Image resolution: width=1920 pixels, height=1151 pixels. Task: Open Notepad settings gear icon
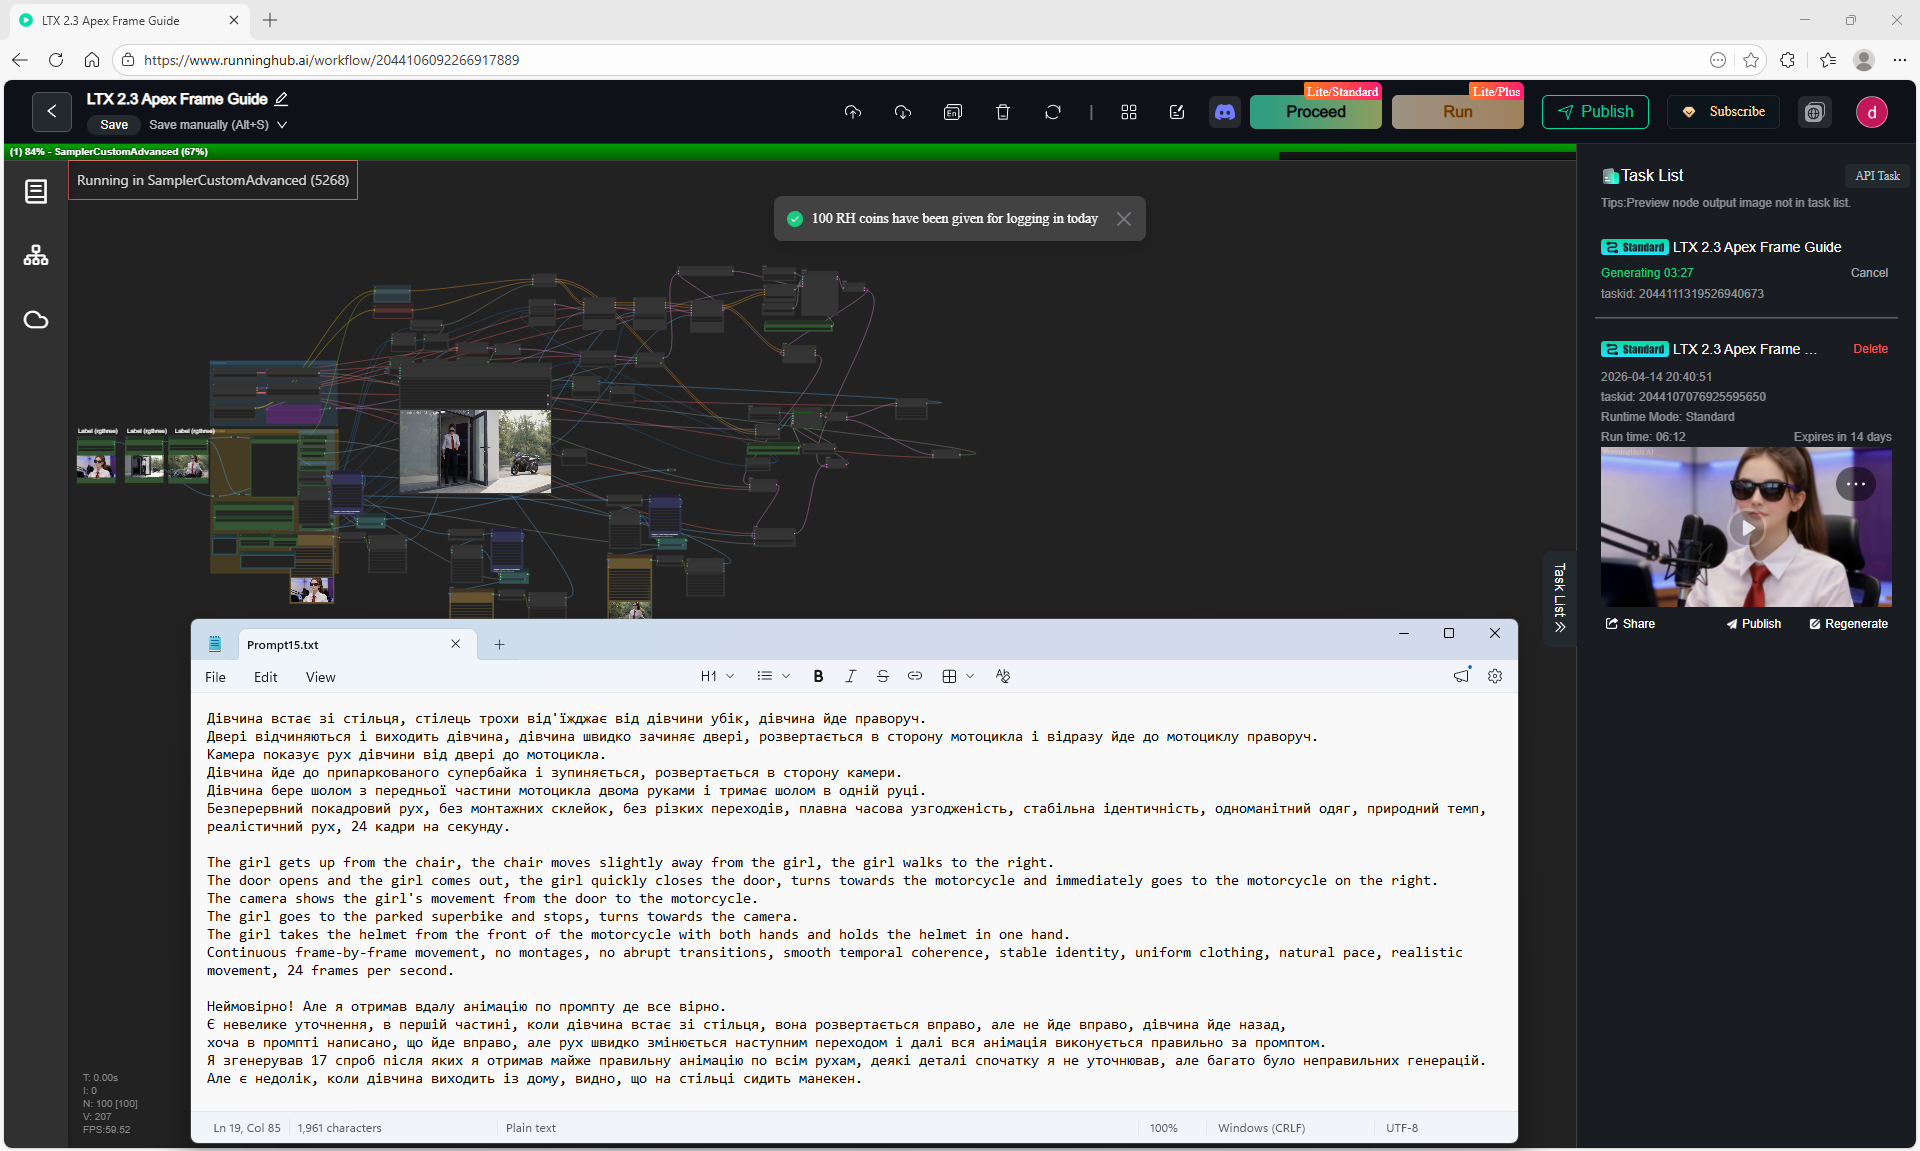tap(1495, 676)
